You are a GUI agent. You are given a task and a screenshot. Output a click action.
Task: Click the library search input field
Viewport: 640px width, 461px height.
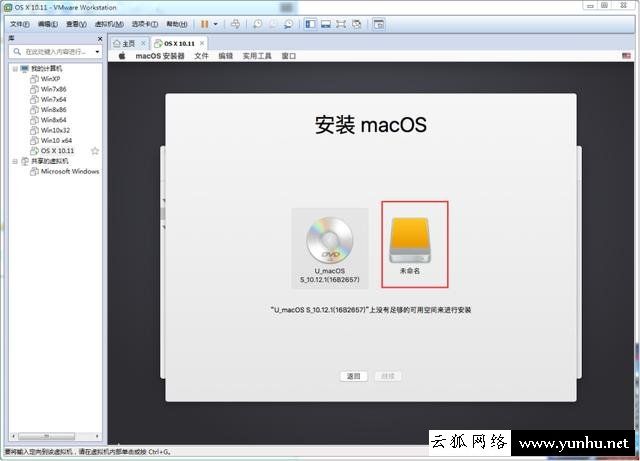pyautogui.click(x=55, y=51)
